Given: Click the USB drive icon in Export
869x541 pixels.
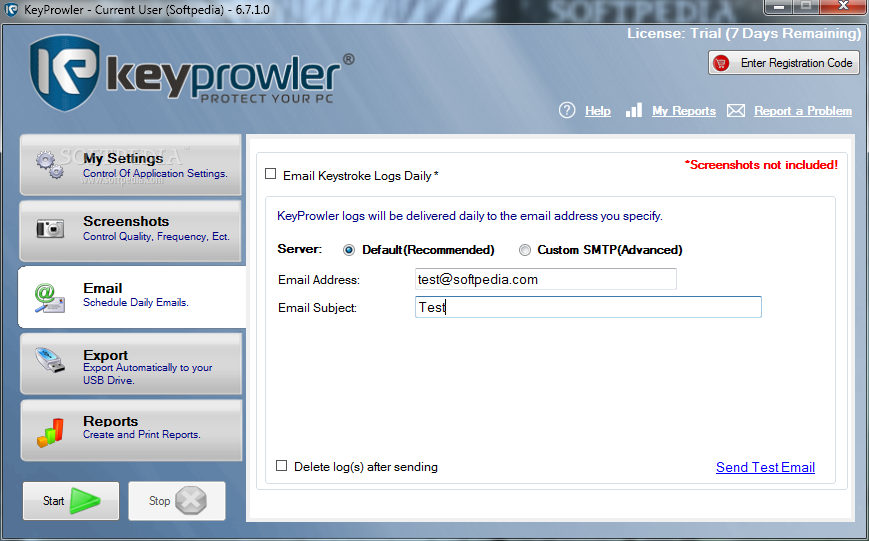Looking at the screenshot, I should coord(49,360).
